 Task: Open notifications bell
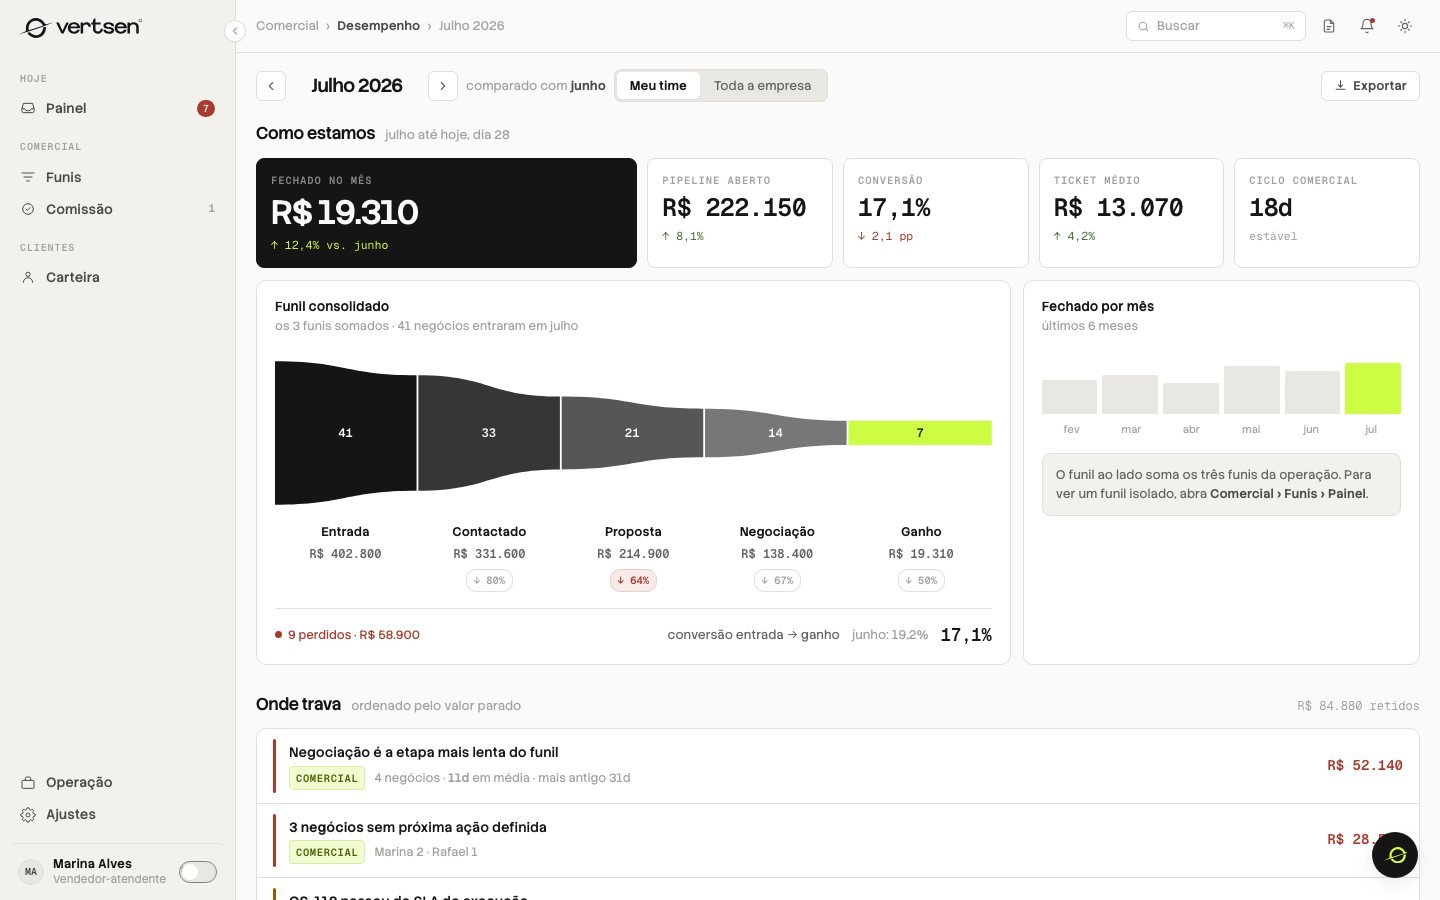pyautogui.click(x=1367, y=26)
